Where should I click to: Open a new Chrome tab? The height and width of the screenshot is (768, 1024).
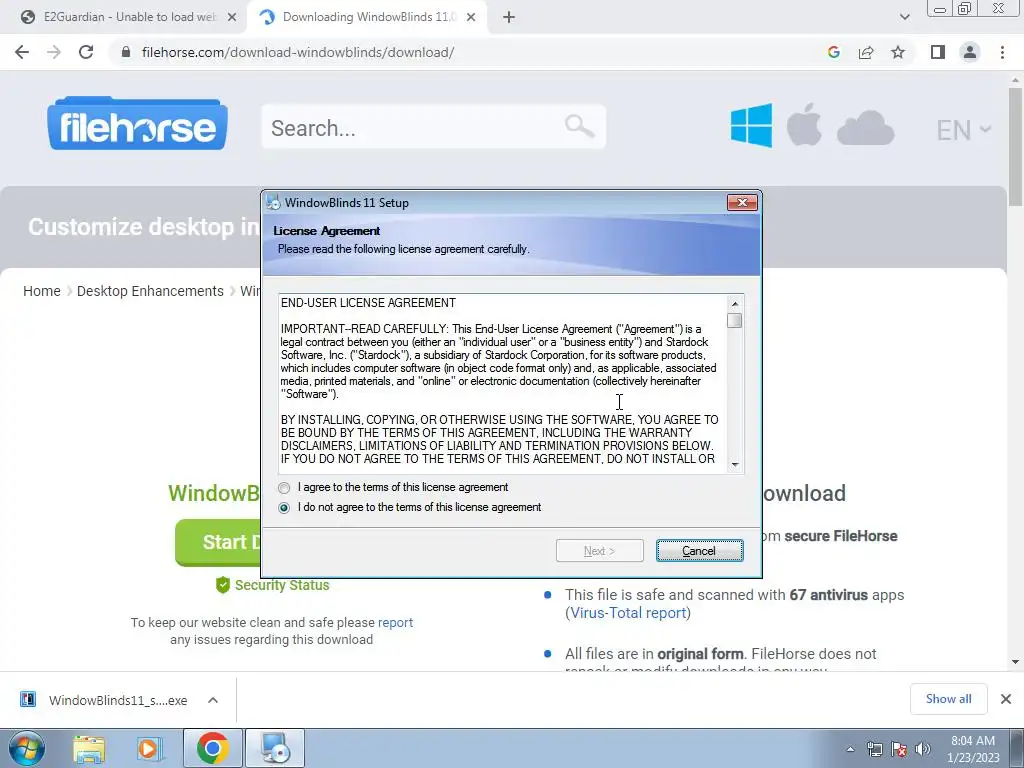click(x=509, y=18)
